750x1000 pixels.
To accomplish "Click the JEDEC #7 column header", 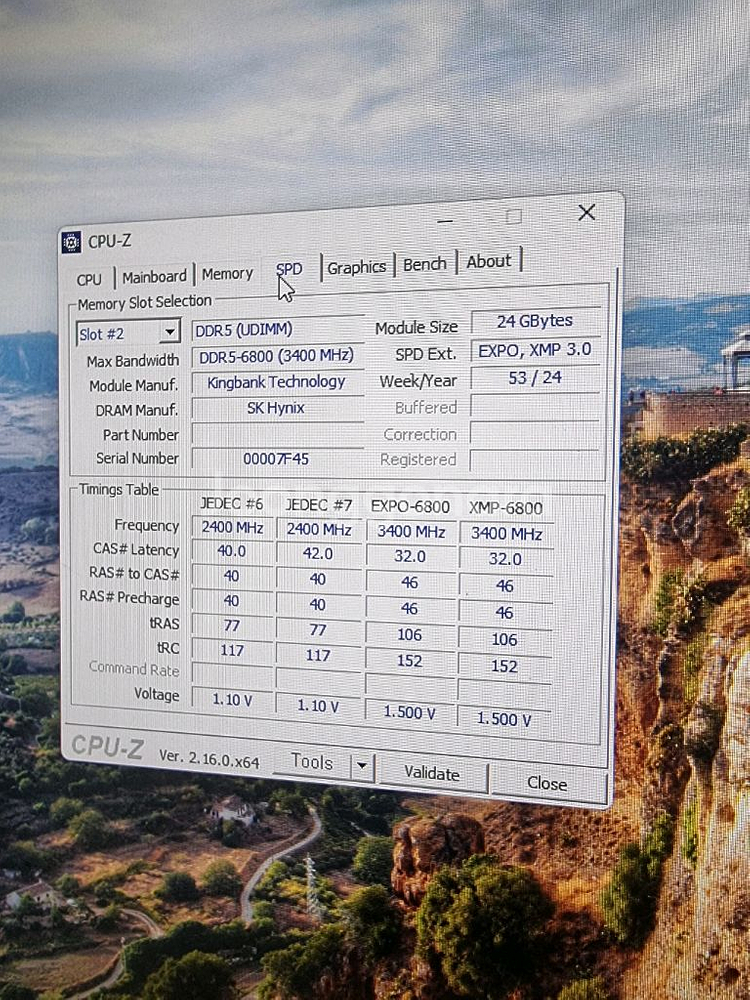I will tap(318, 505).
